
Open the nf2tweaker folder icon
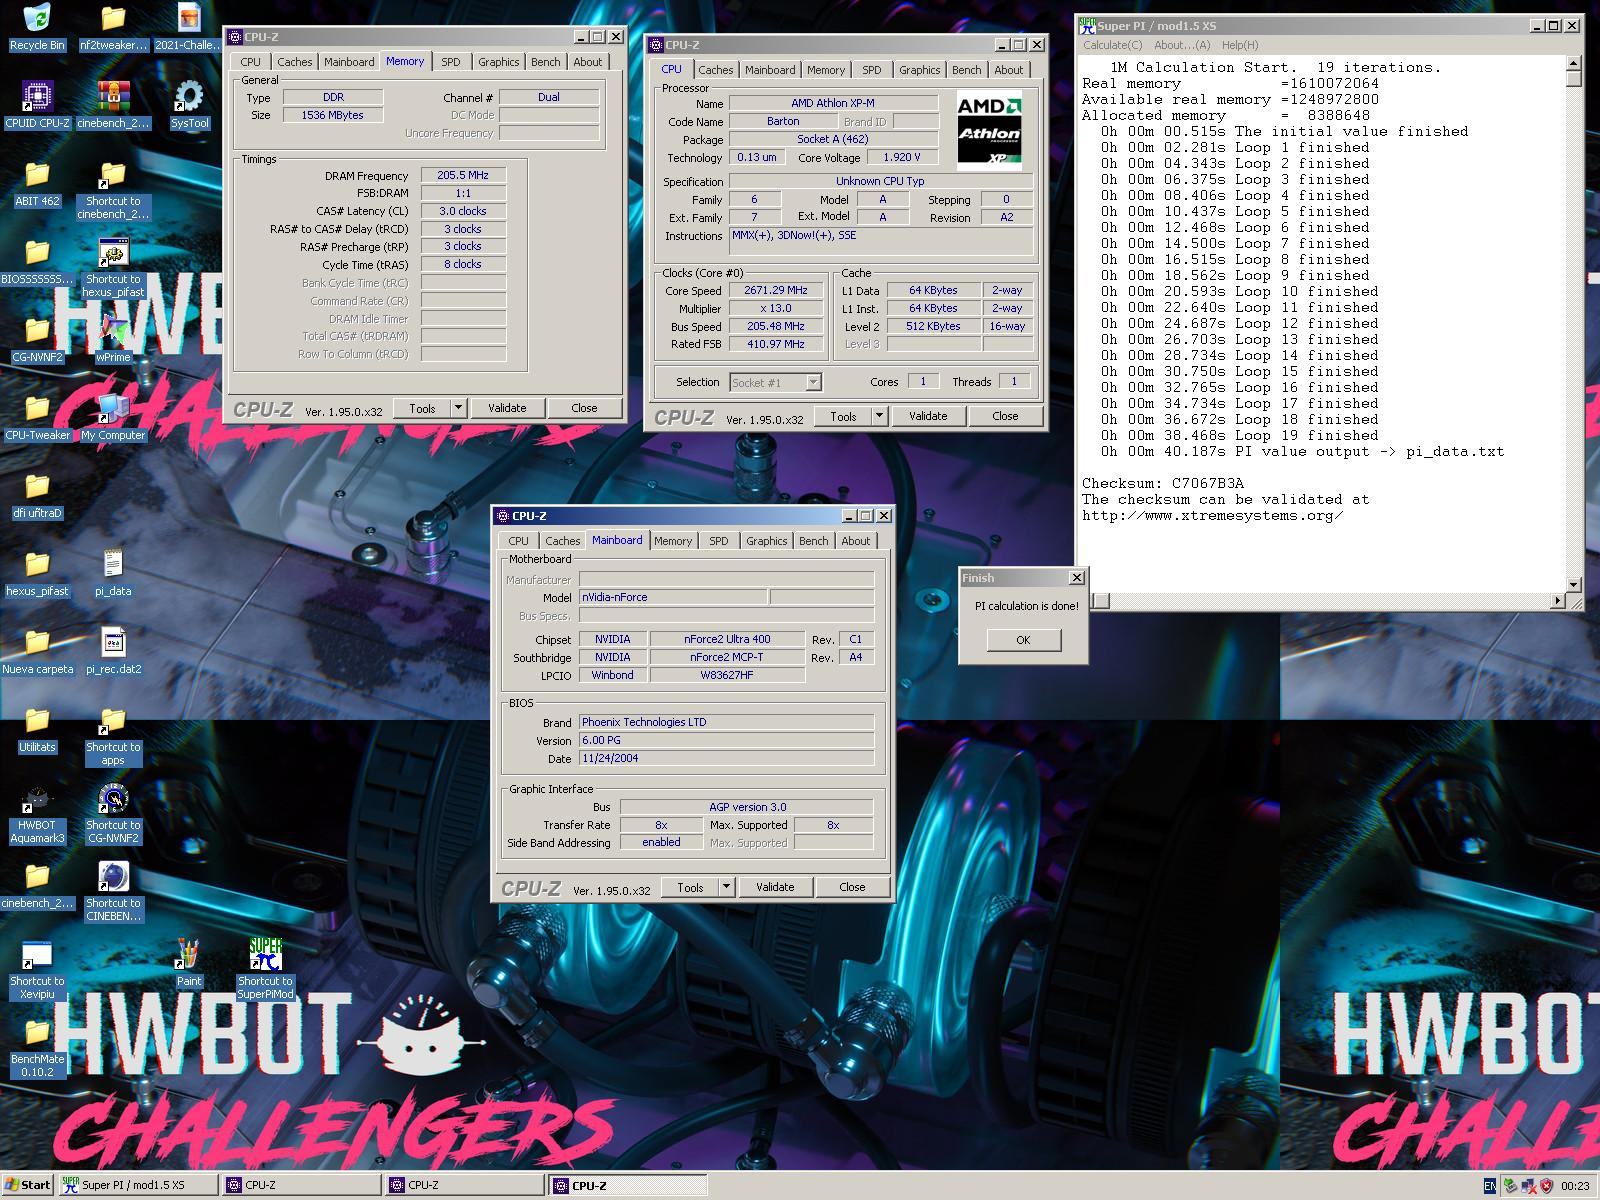click(113, 27)
